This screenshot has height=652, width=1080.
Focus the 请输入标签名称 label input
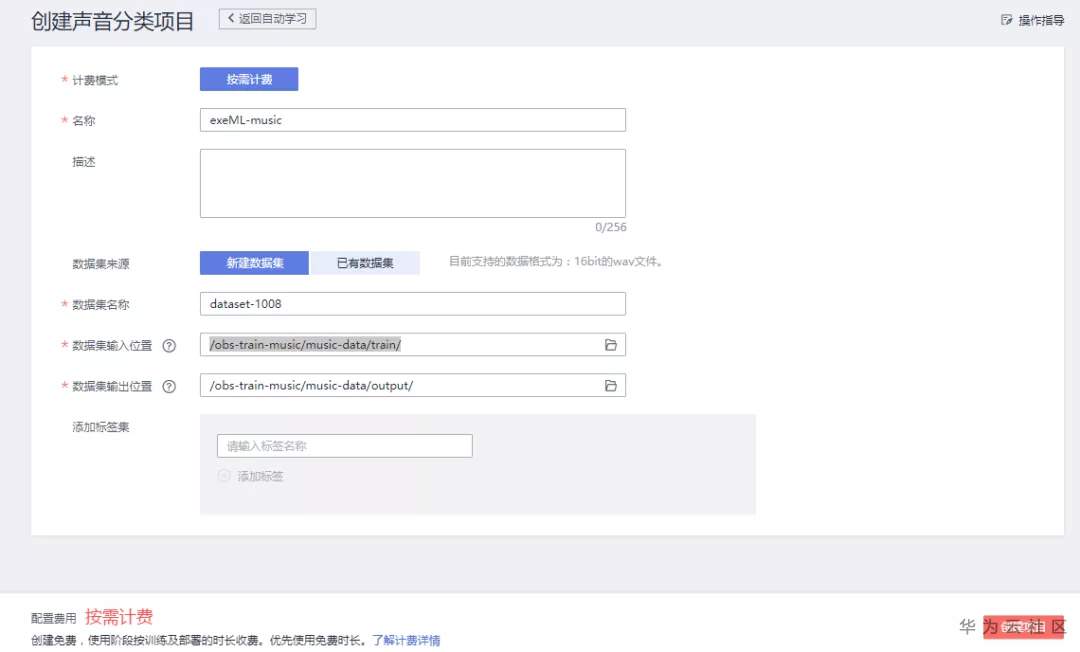(x=344, y=445)
